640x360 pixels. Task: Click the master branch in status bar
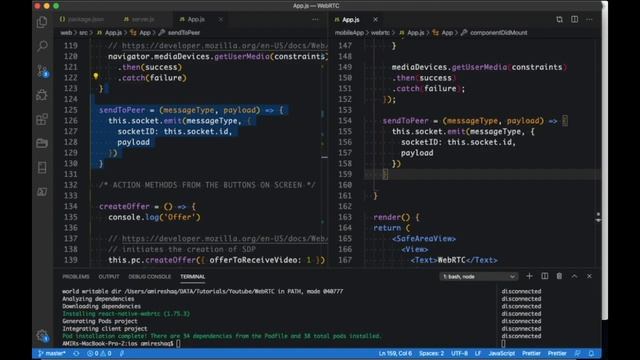(x=52, y=353)
